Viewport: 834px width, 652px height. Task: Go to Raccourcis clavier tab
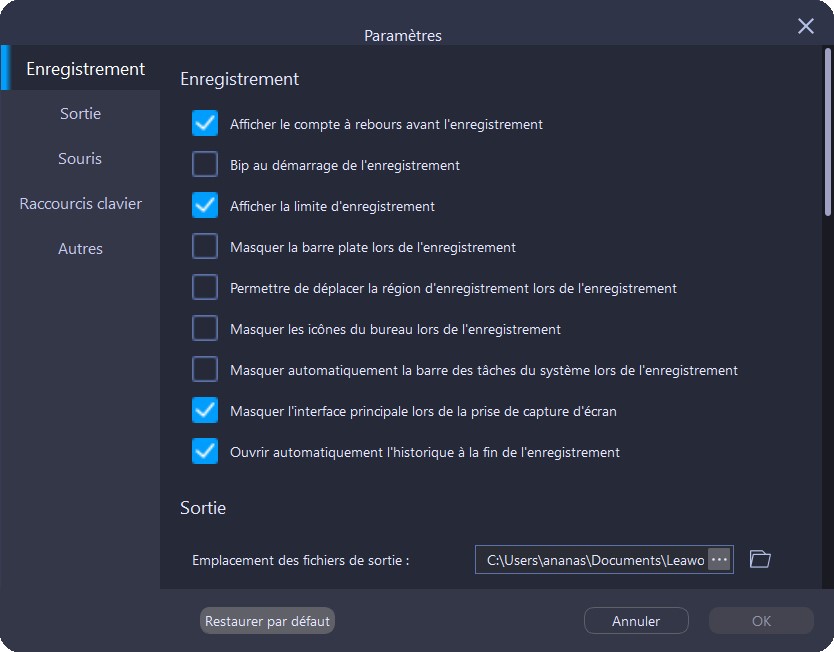80,204
